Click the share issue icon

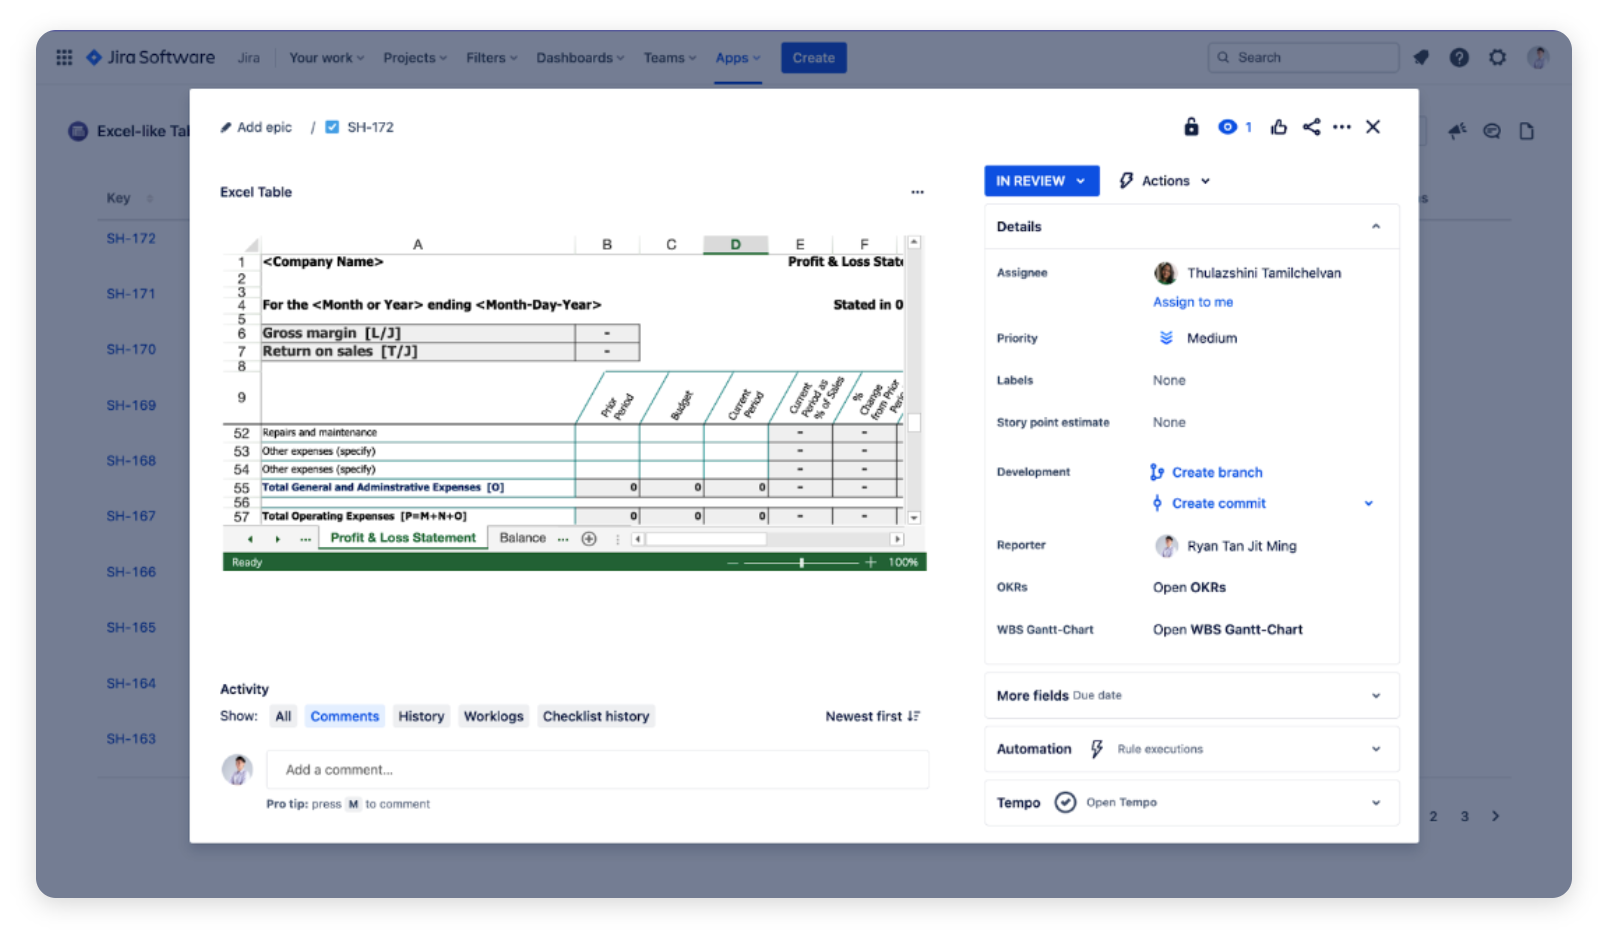pyautogui.click(x=1311, y=127)
